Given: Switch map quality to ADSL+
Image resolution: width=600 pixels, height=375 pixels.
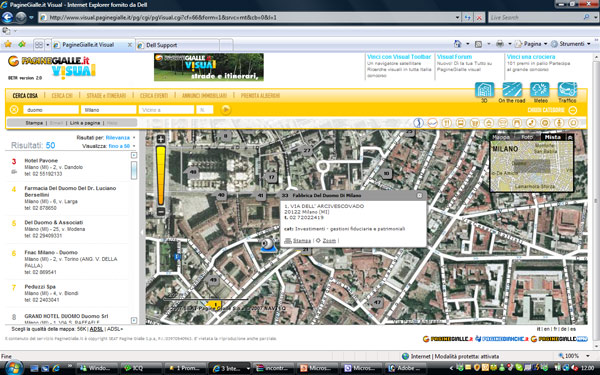Looking at the screenshot, I should coord(115,329).
